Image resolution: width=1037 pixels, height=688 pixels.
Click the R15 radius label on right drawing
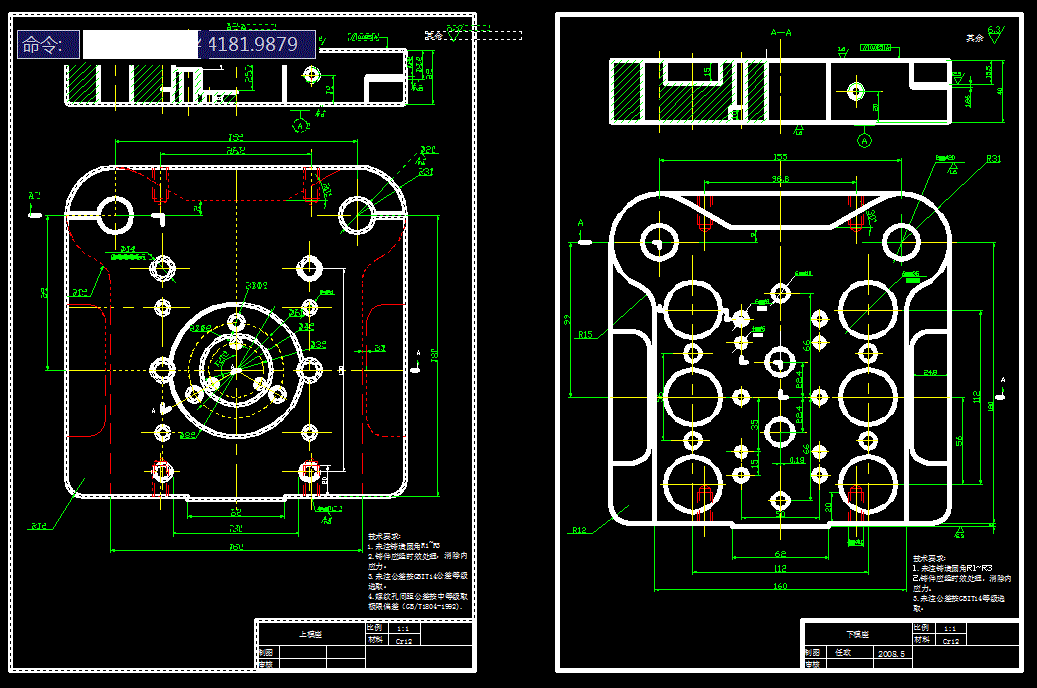pyautogui.click(x=585, y=335)
